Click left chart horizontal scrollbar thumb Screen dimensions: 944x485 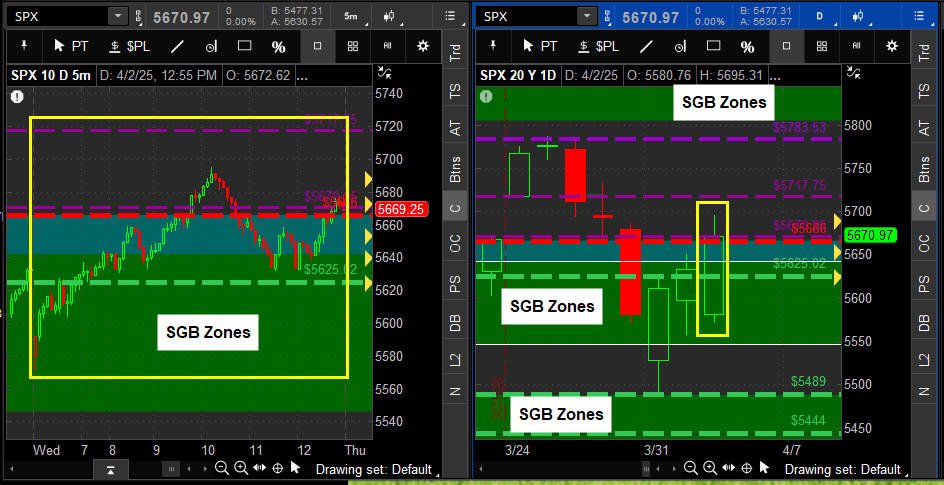click(x=172, y=469)
